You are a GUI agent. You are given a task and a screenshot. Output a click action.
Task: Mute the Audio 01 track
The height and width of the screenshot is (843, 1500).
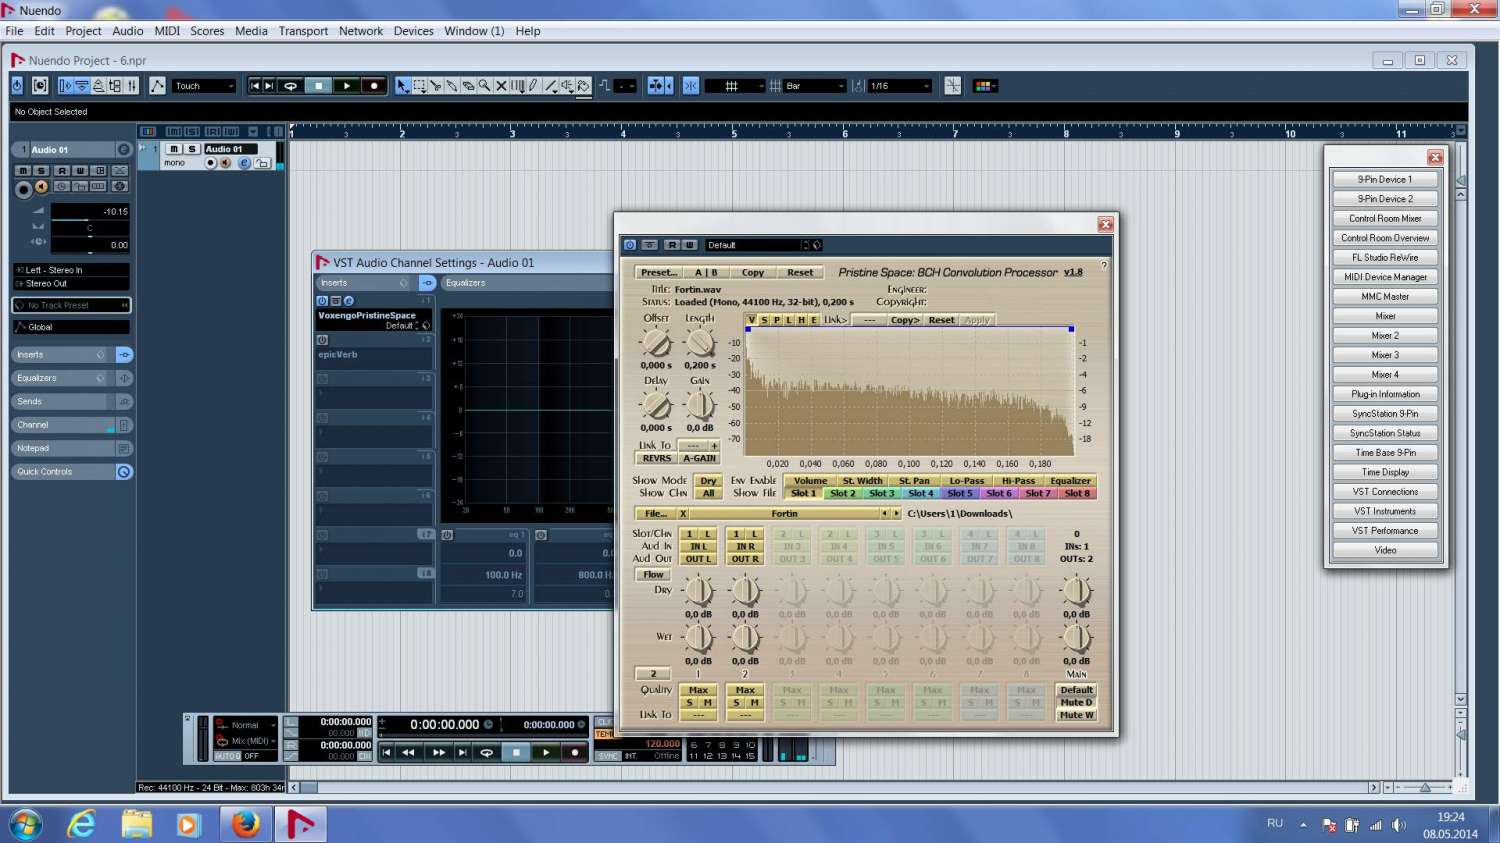click(174, 149)
